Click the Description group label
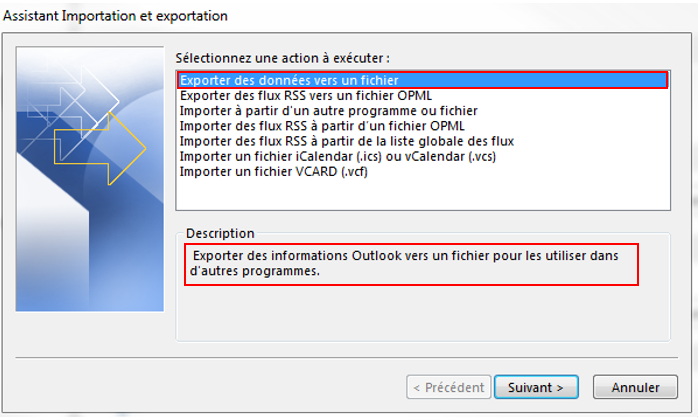The width and height of the screenshot is (698, 417). click(x=220, y=233)
